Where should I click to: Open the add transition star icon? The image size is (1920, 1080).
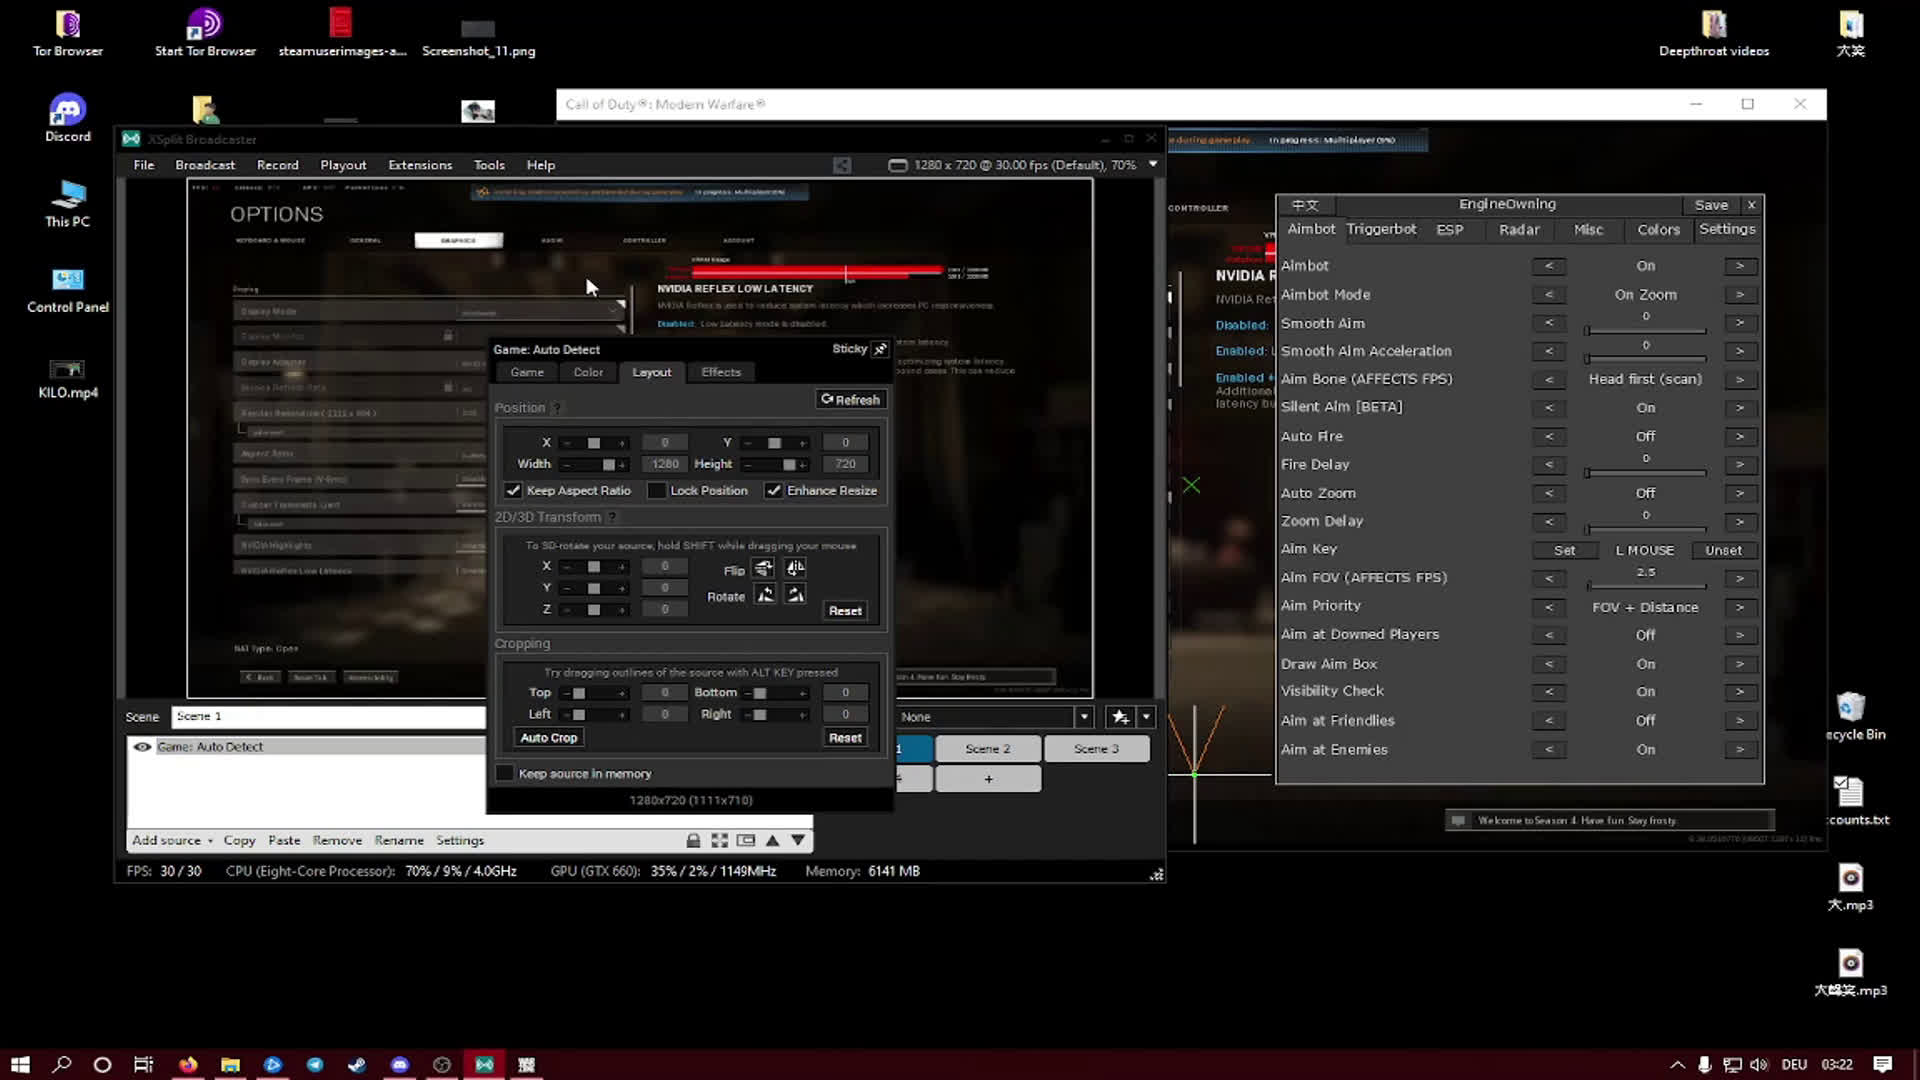click(1120, 717)
